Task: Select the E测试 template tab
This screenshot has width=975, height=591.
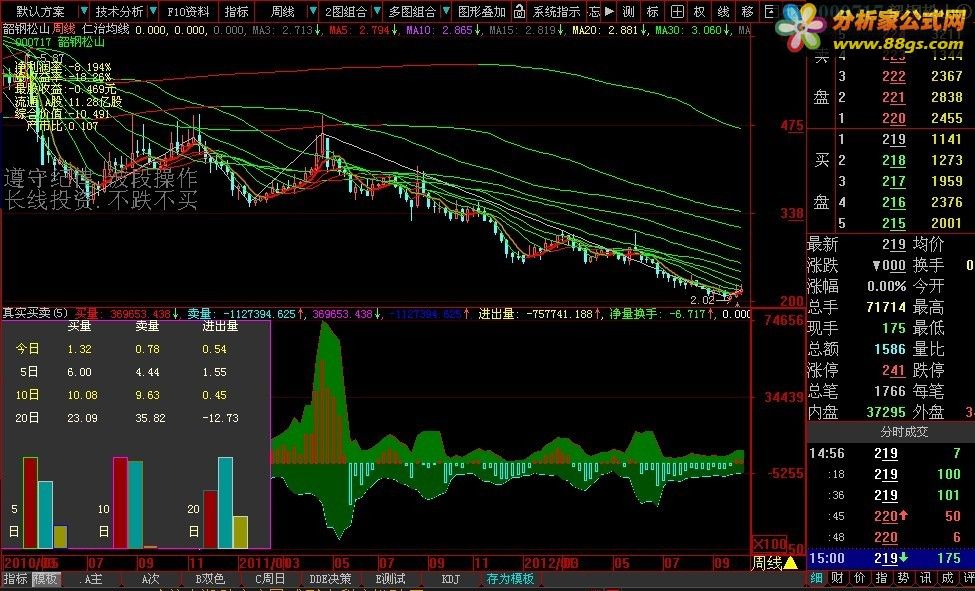Action: pos(390,579)
